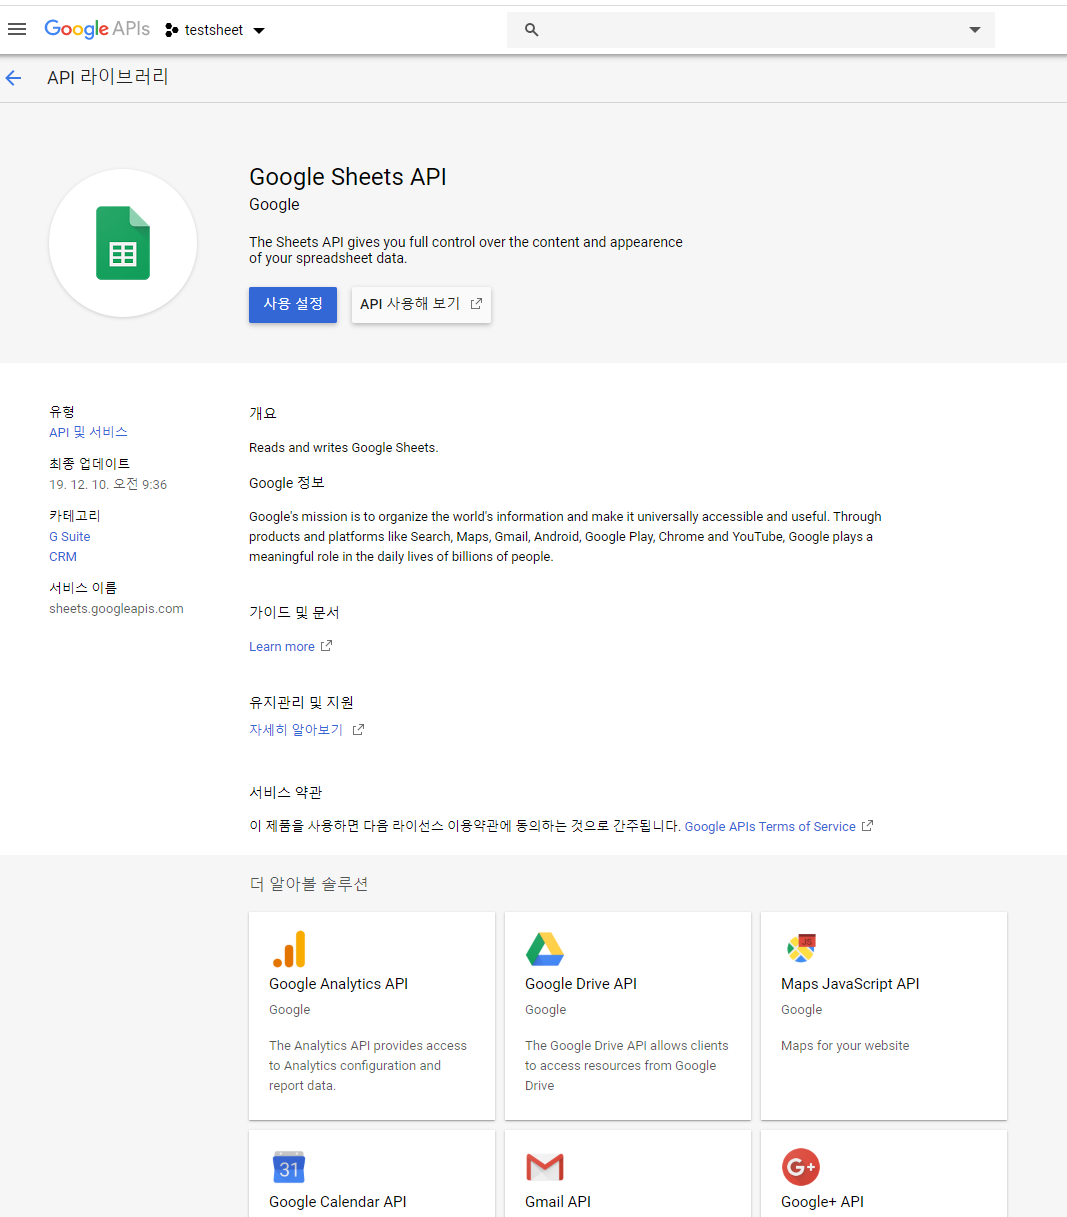
Task: Open the Google Drive API card title
Action: pyautogui.click(x=581, y=984)
